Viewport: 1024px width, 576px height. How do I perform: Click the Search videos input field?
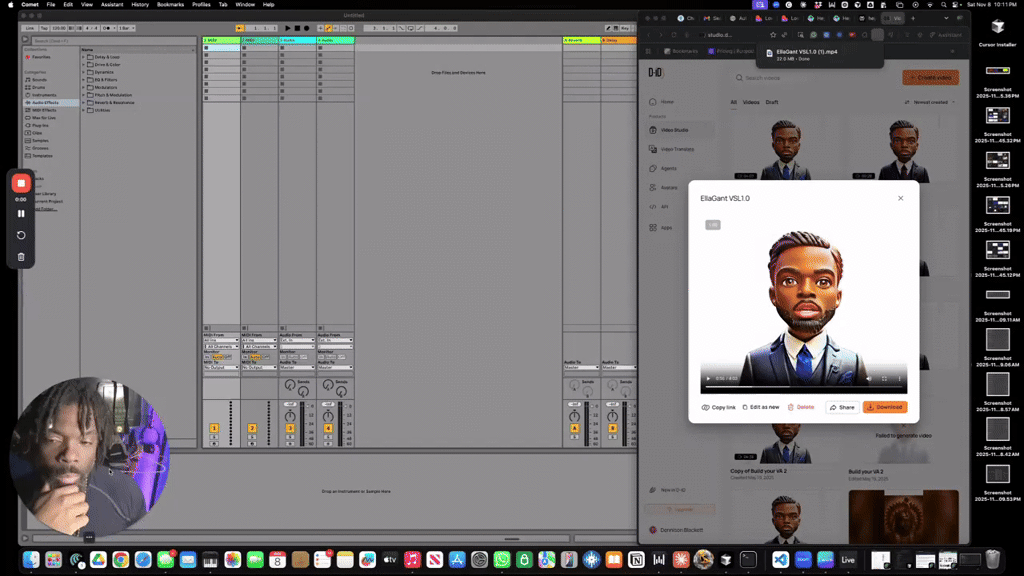tap(762, 78)
